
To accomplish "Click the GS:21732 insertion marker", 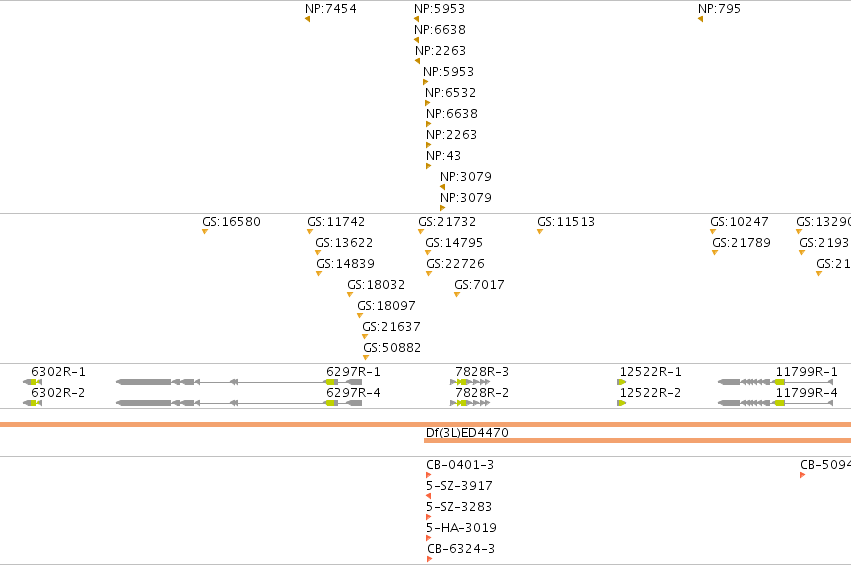I will pos(421,232).
